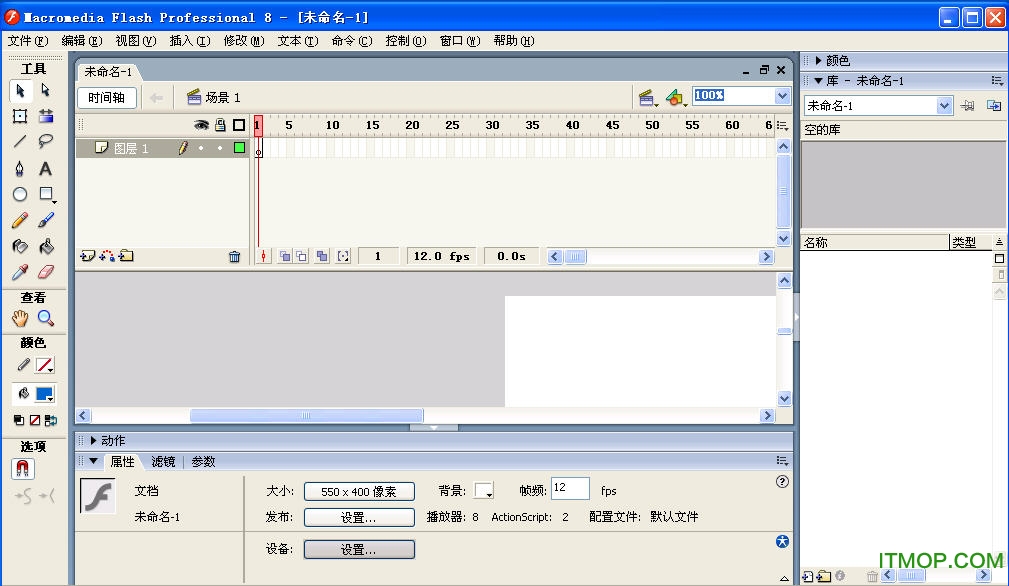Open the 控制(O) menu

[405, 41]
